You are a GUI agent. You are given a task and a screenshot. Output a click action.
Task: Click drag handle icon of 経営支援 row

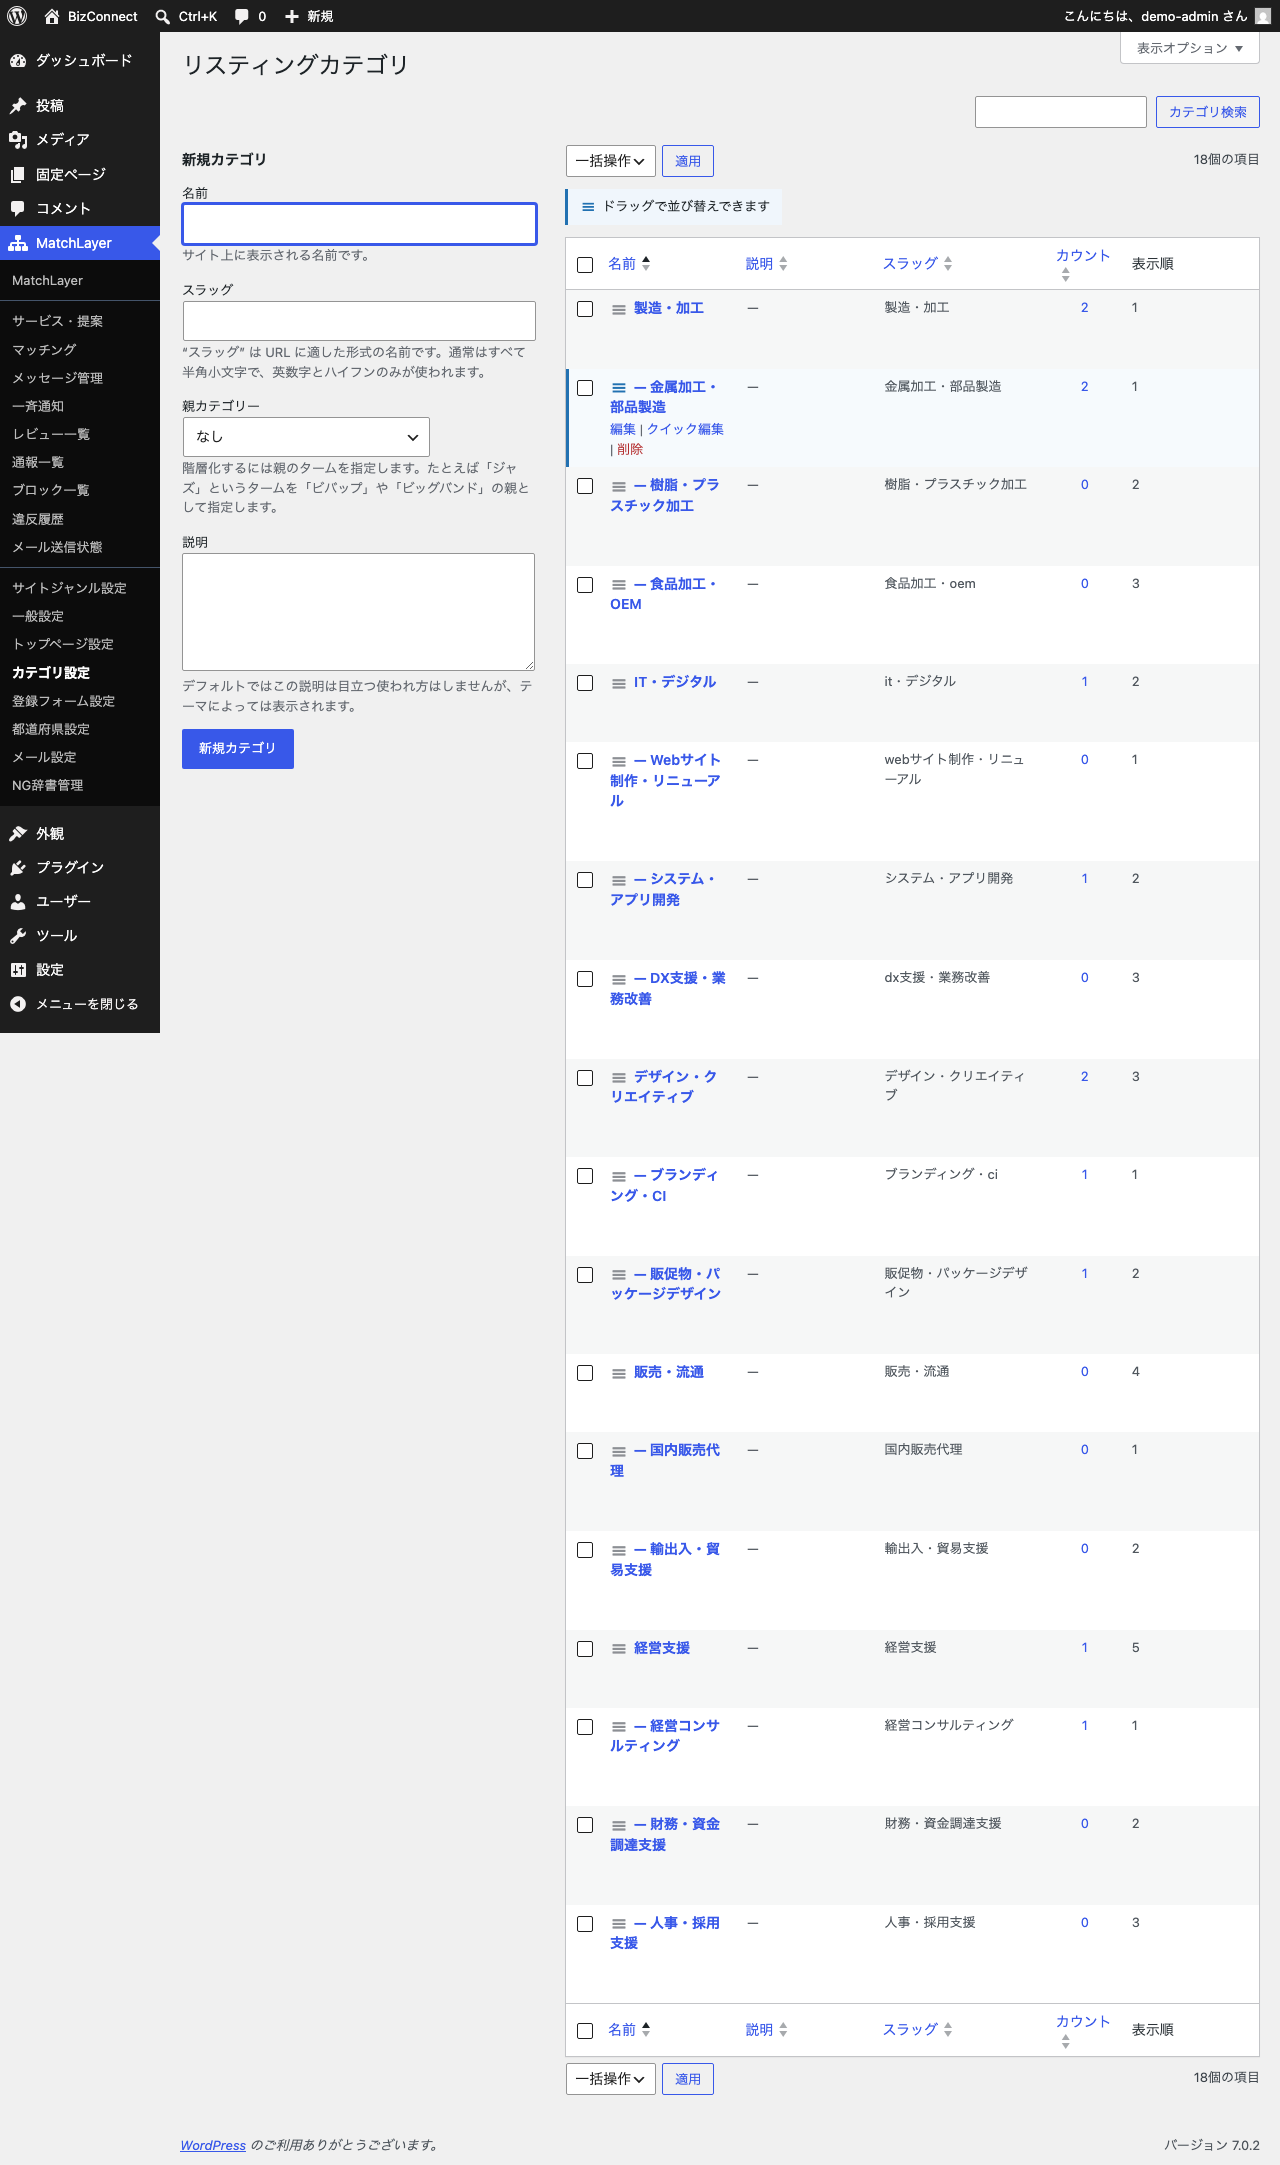click(619, 1649)
